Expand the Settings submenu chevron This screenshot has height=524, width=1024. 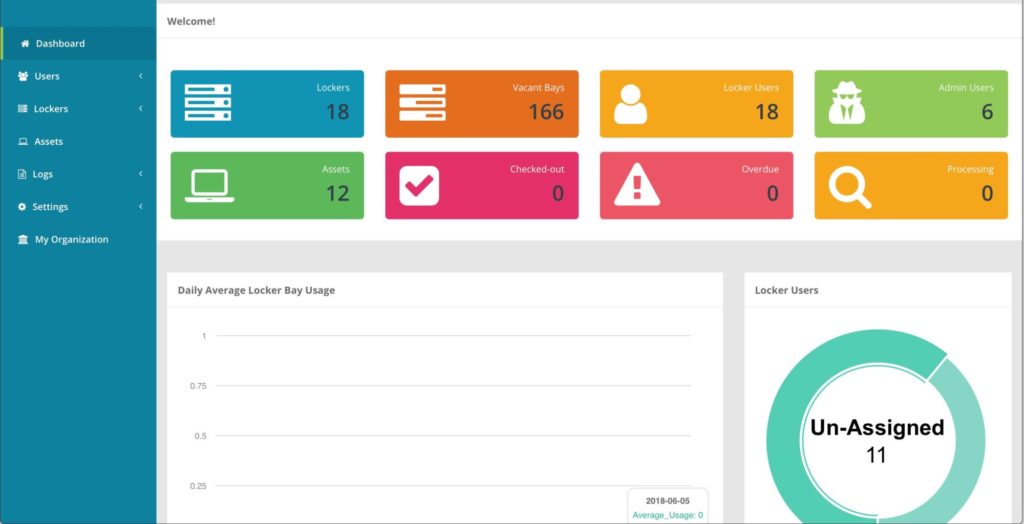(x=140, y=207)
